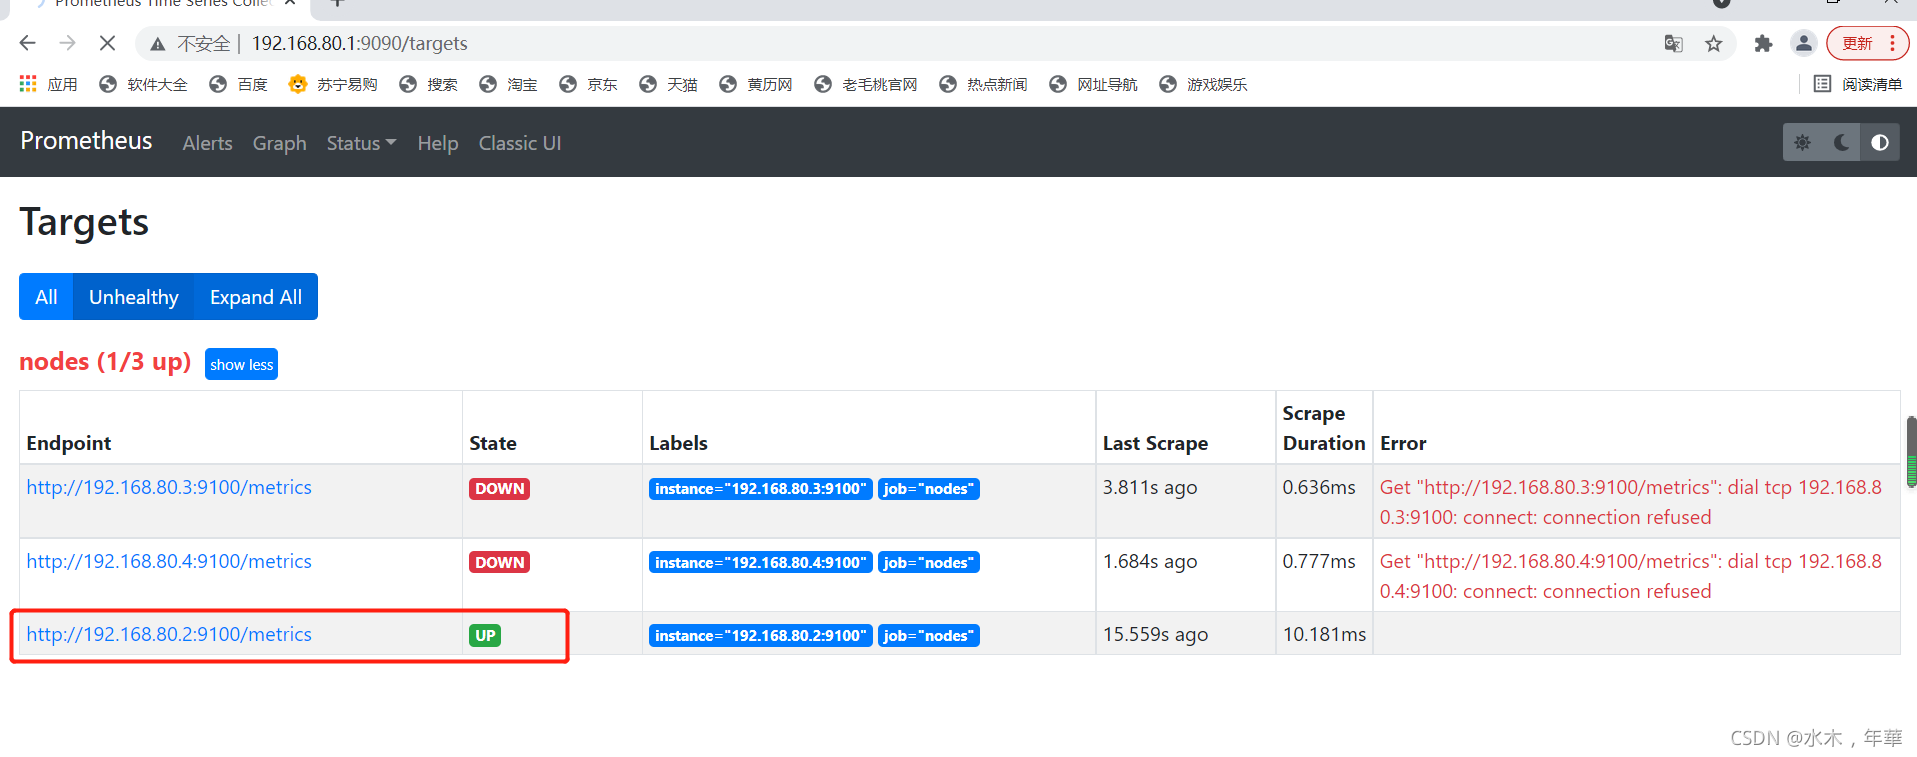Open http://192.168.80.4:9100/metrics endpoint link
This screenshot has width=1917, height=757.
169,561
